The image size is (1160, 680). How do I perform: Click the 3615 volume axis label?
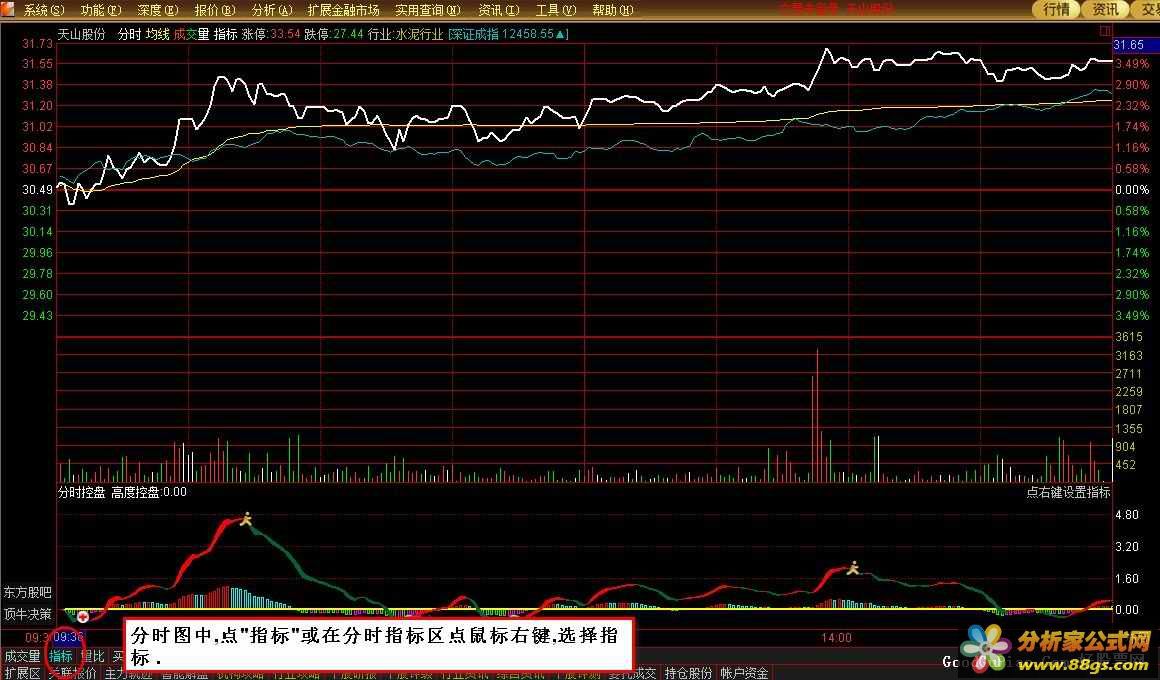(x=1129, y=337)
